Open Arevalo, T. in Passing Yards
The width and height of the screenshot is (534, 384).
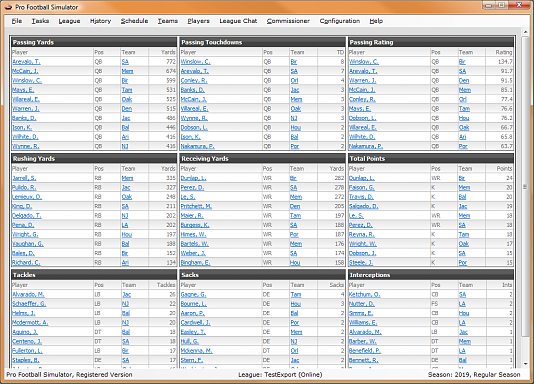click(26, 62)
